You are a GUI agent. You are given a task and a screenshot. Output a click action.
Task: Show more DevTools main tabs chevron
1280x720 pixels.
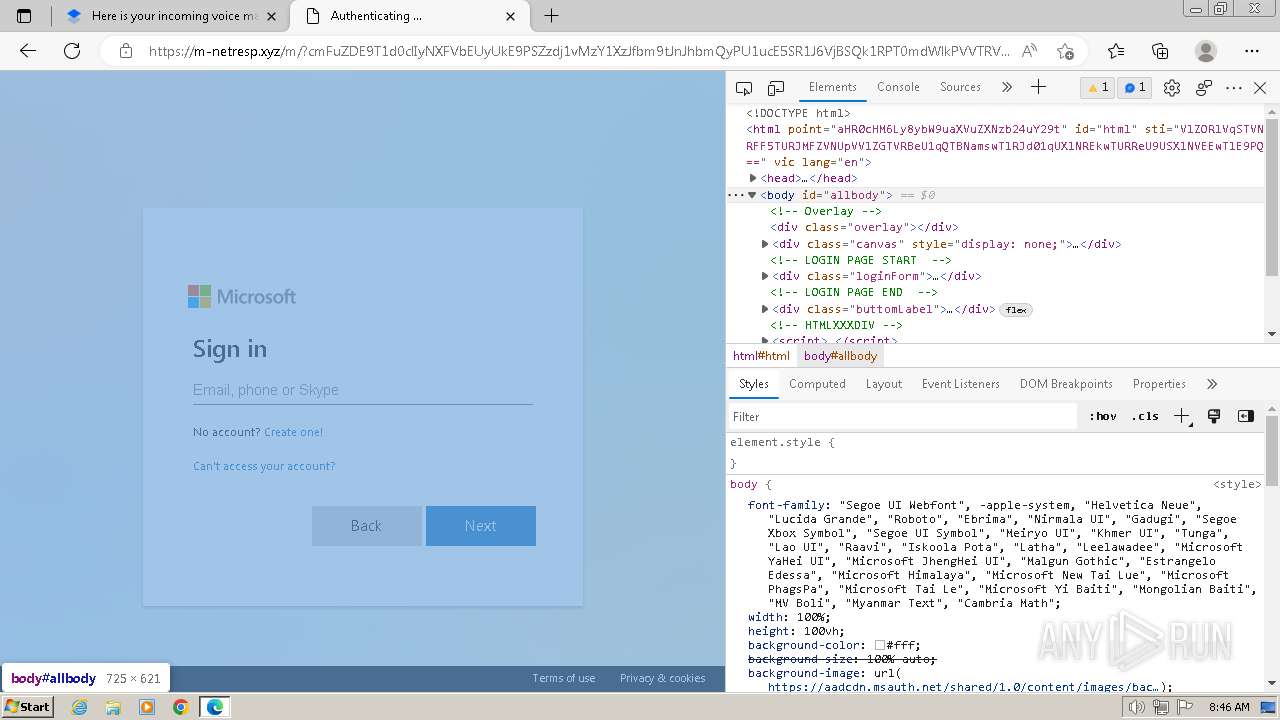(x=1007, y=87)
